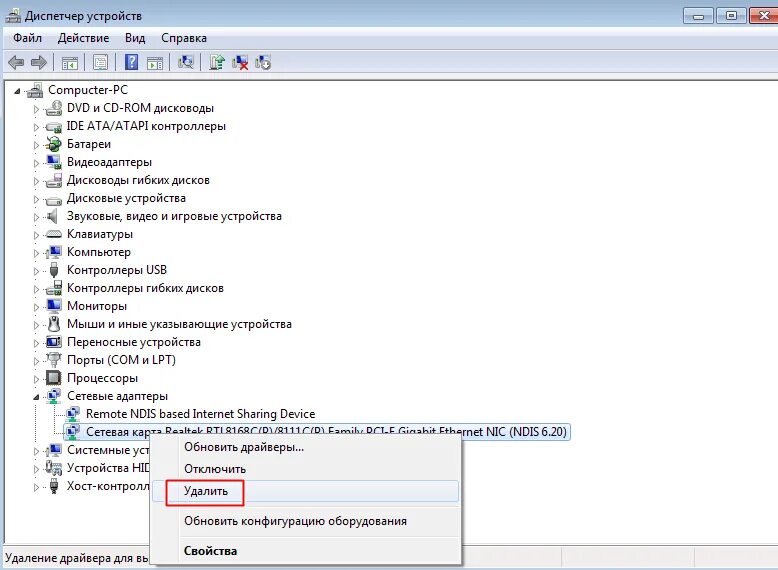
Task: Select Звуковые, видео и игровые устройства
Action: [174, 216]
